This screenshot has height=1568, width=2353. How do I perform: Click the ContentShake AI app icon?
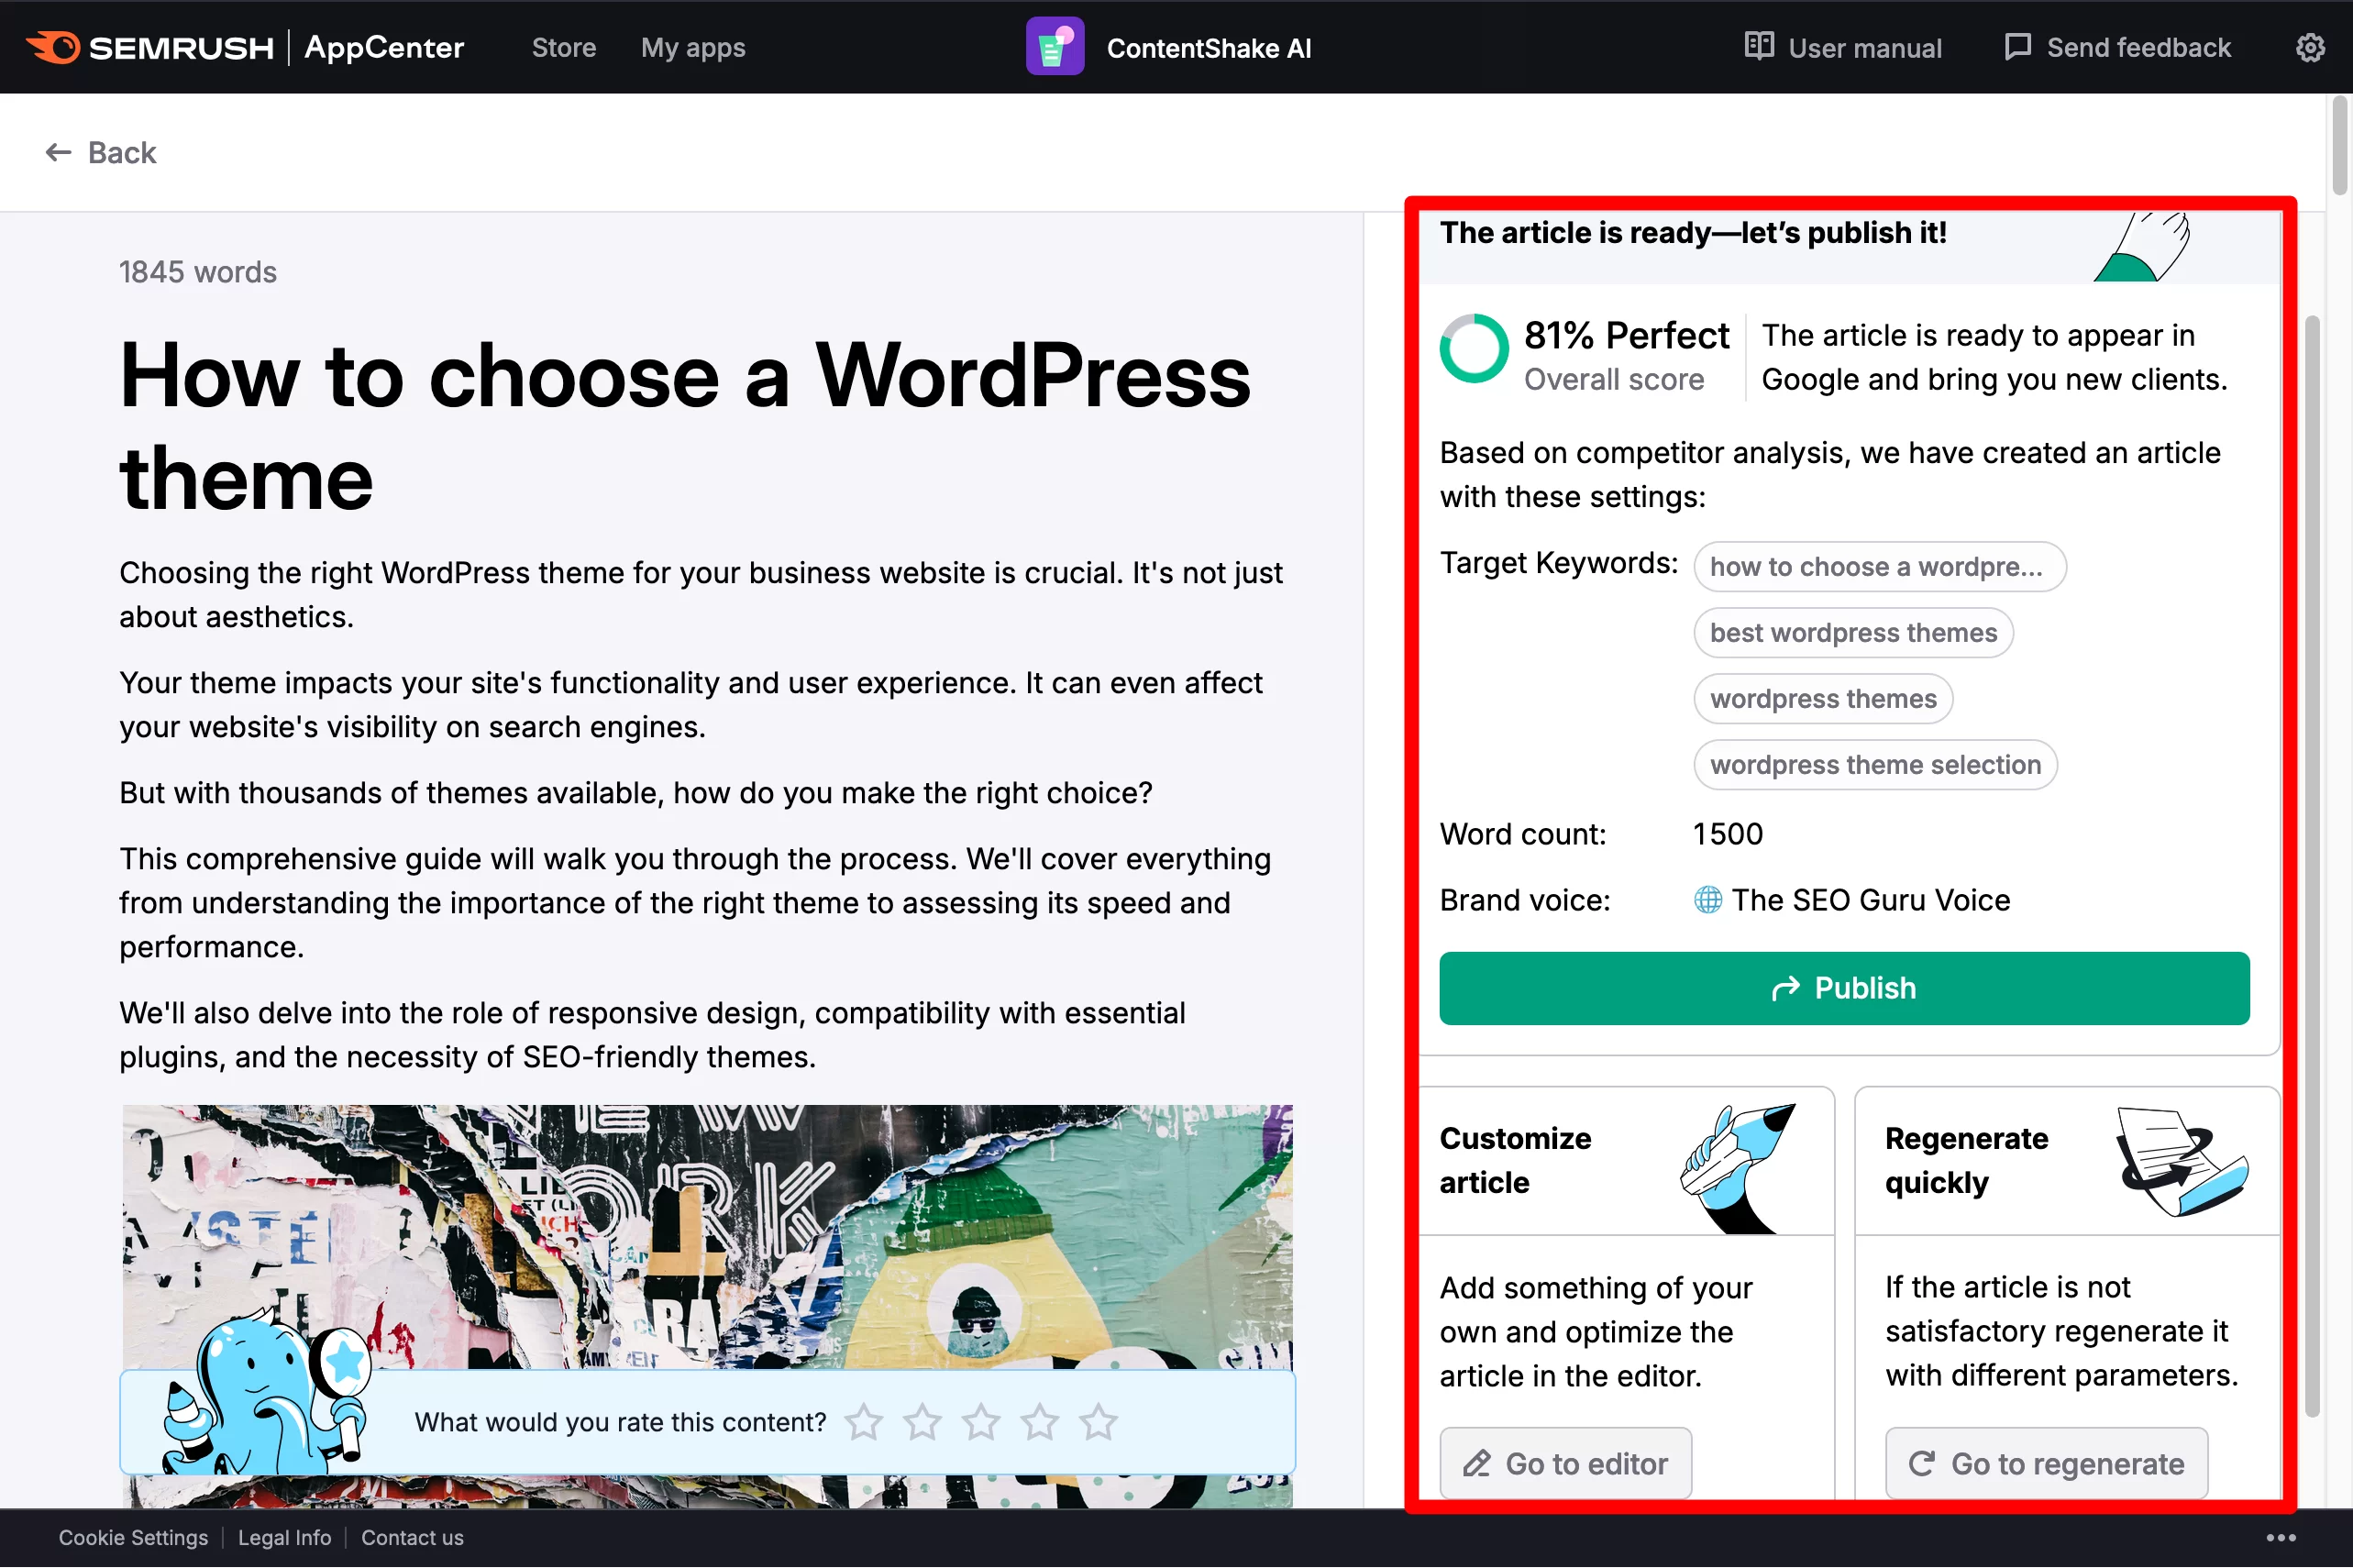point(1052,48)
